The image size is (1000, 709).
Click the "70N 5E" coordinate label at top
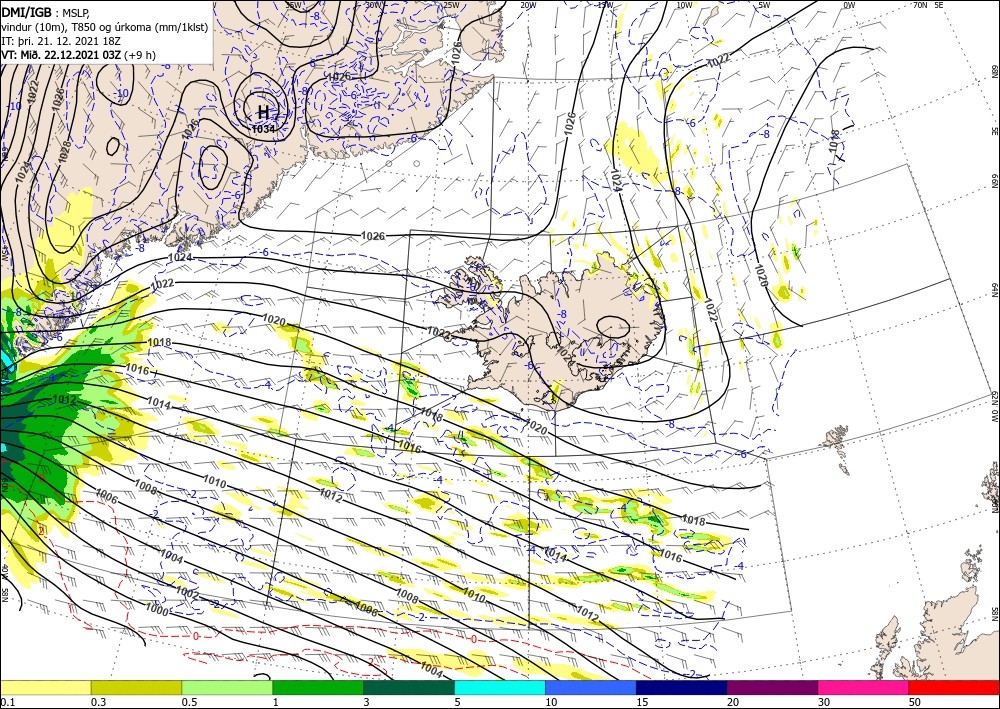[928, 5]
